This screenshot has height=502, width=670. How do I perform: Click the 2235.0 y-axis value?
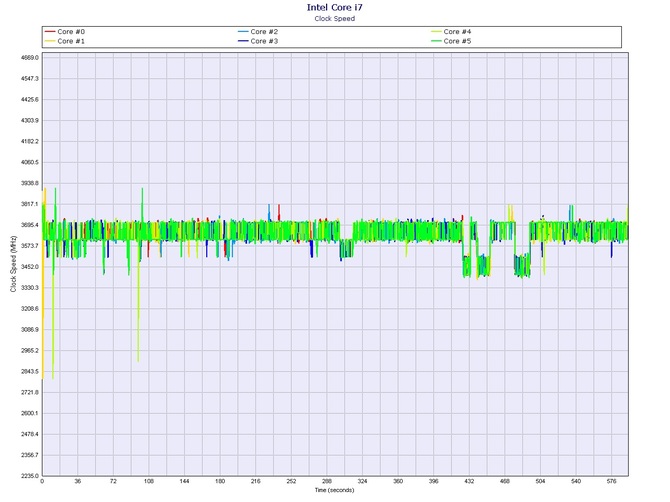coord(29,476)
